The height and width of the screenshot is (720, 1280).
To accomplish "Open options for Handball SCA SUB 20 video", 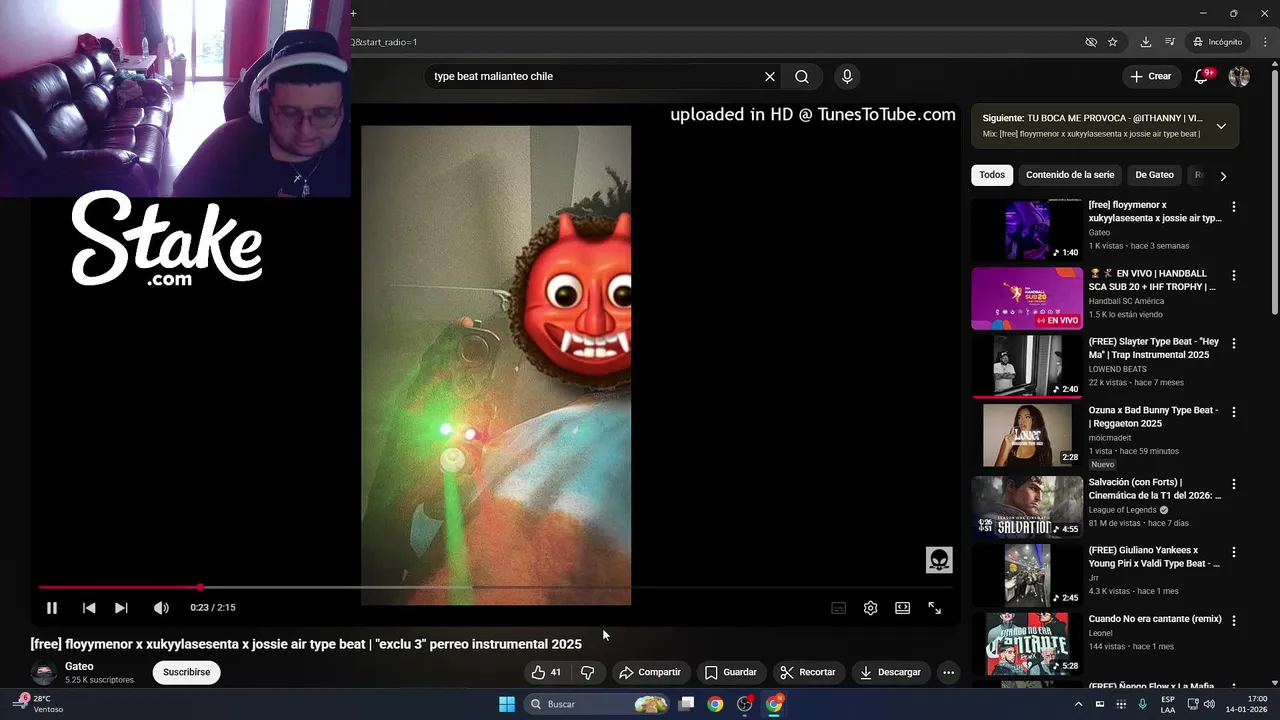I will coord(1233,275).
